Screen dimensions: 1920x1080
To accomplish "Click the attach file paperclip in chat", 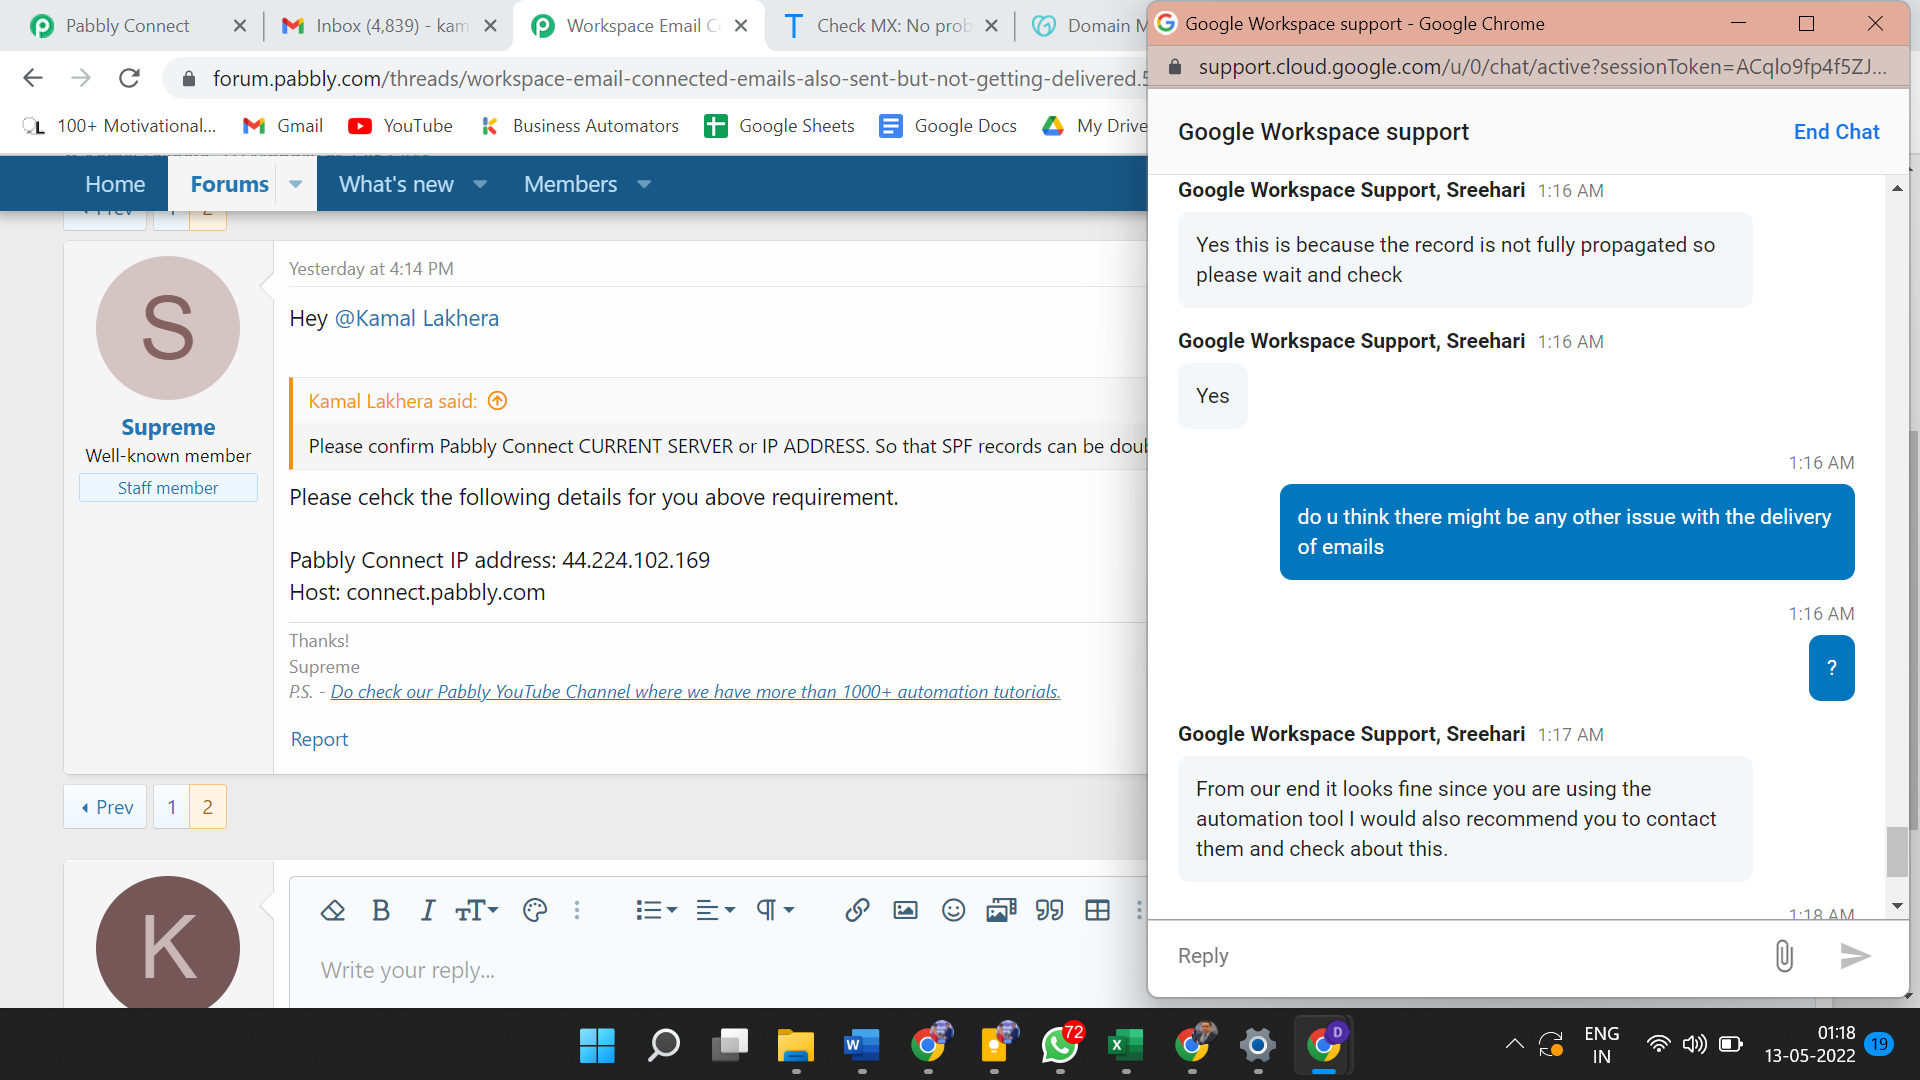I will (1784, 956).
